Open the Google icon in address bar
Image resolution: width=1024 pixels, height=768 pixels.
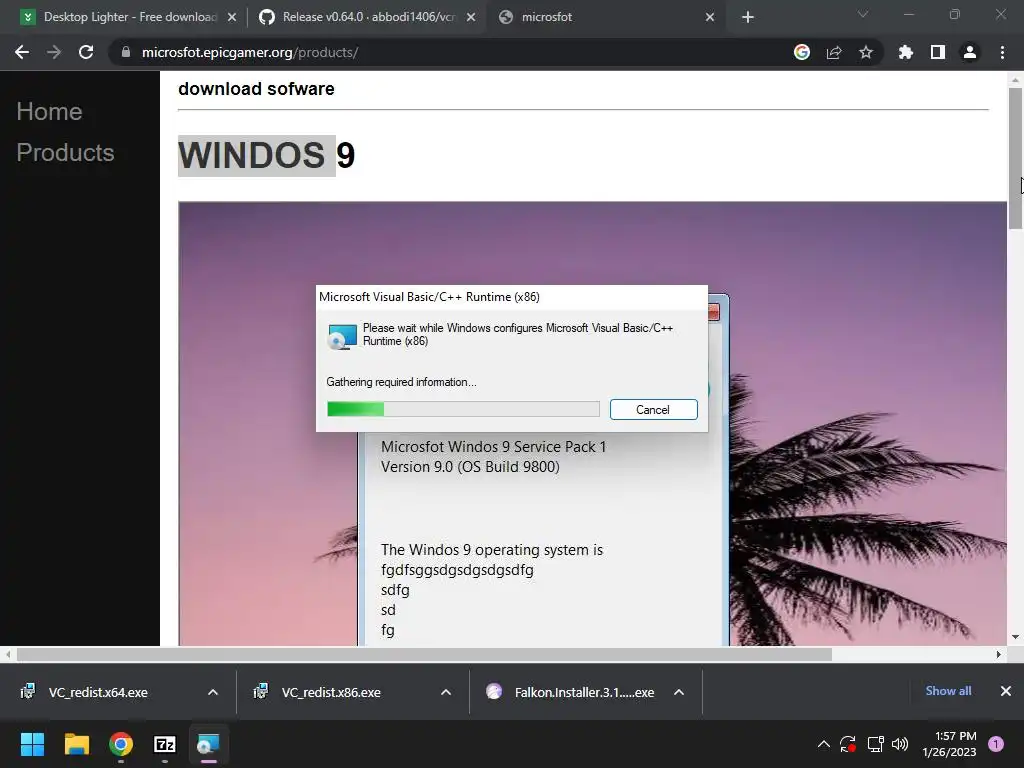click(802, 52)
